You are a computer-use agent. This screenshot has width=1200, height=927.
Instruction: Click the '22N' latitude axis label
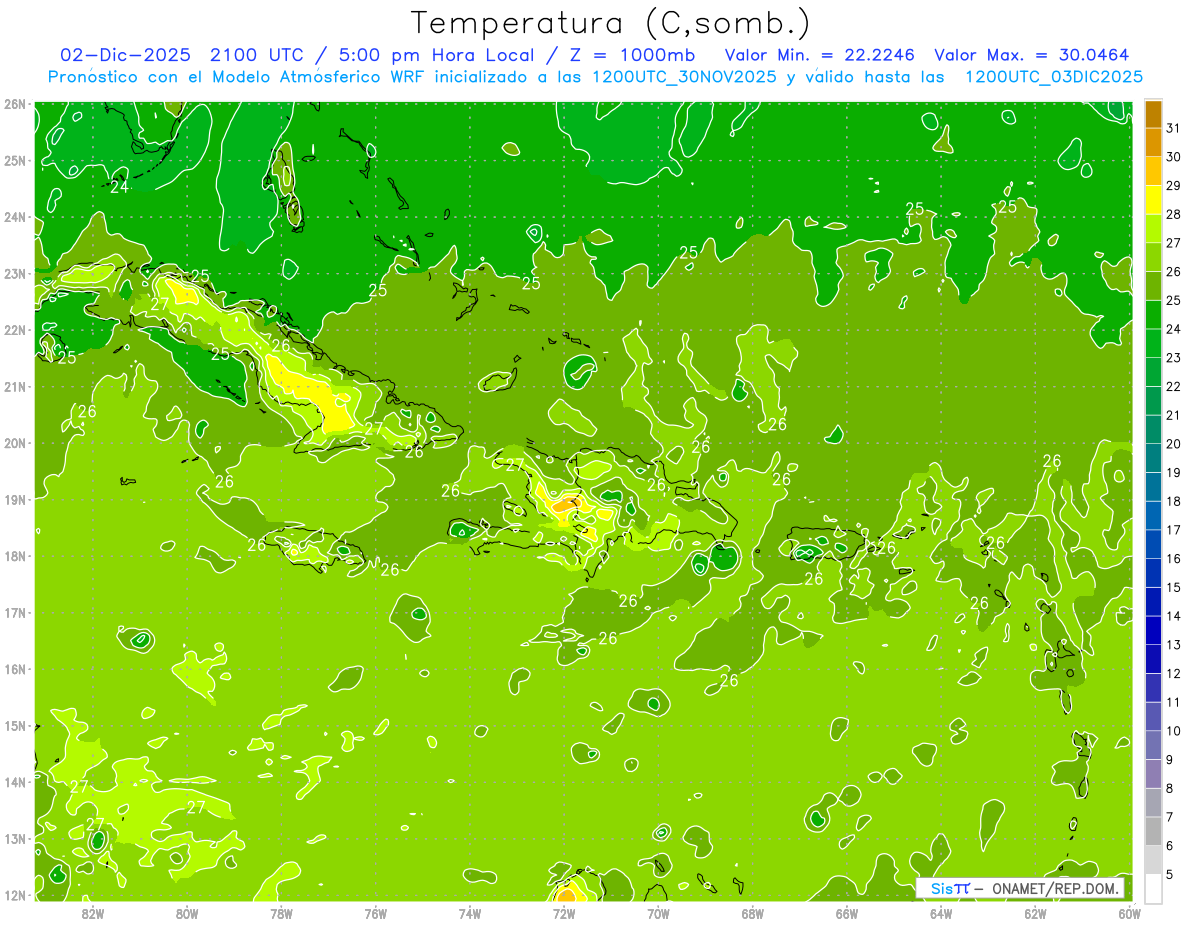click(x=15, y=330)
